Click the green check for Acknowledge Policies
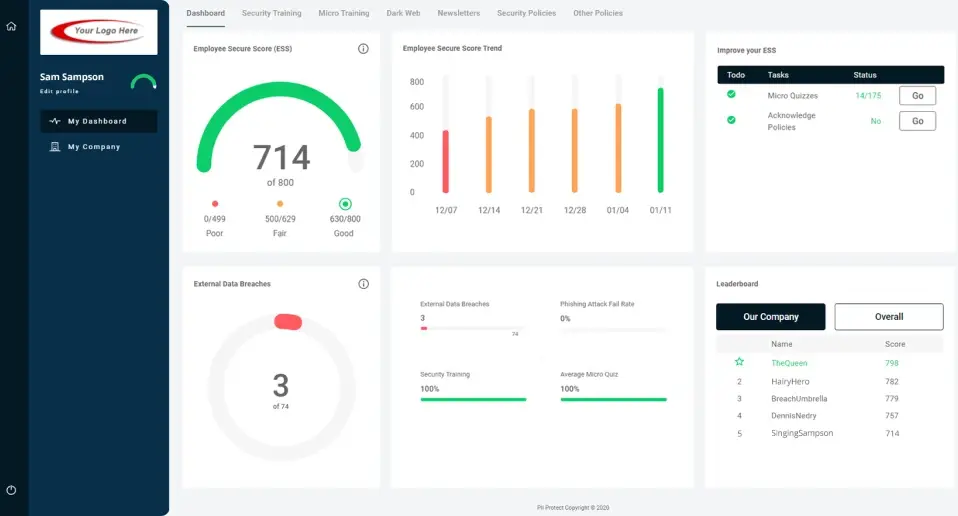Screen dimensions: 958x516 (x=731, y=120)
